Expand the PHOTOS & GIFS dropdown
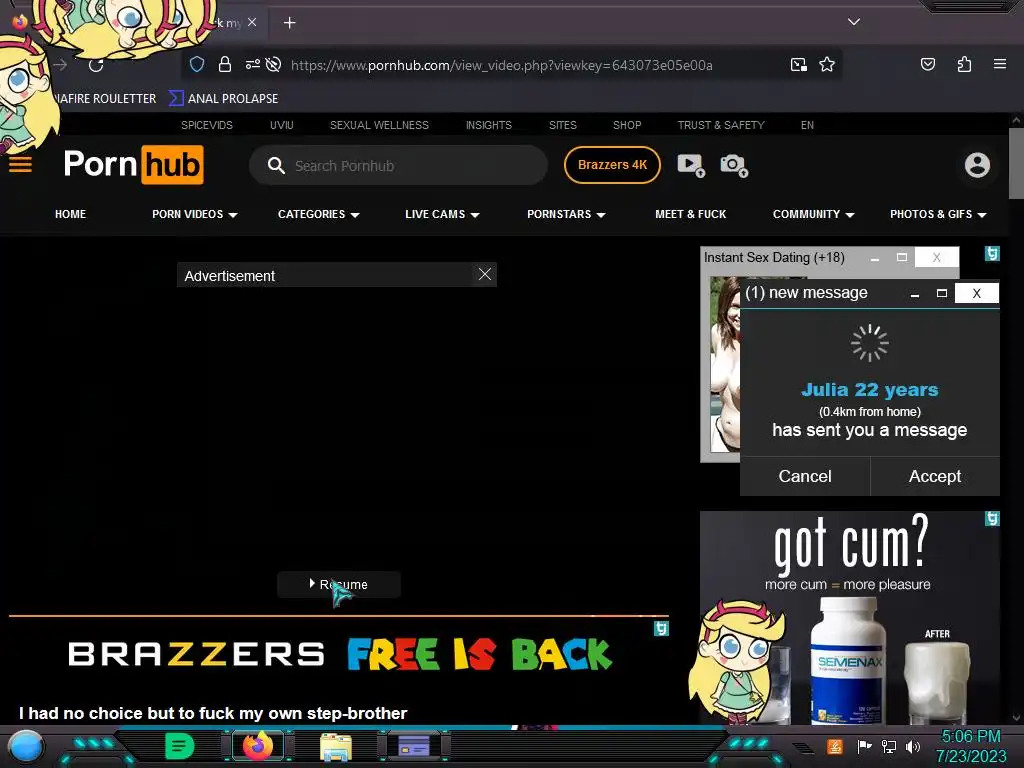Image resolution: width=1024 pixels, height=768 pixels. click(938, 214)
